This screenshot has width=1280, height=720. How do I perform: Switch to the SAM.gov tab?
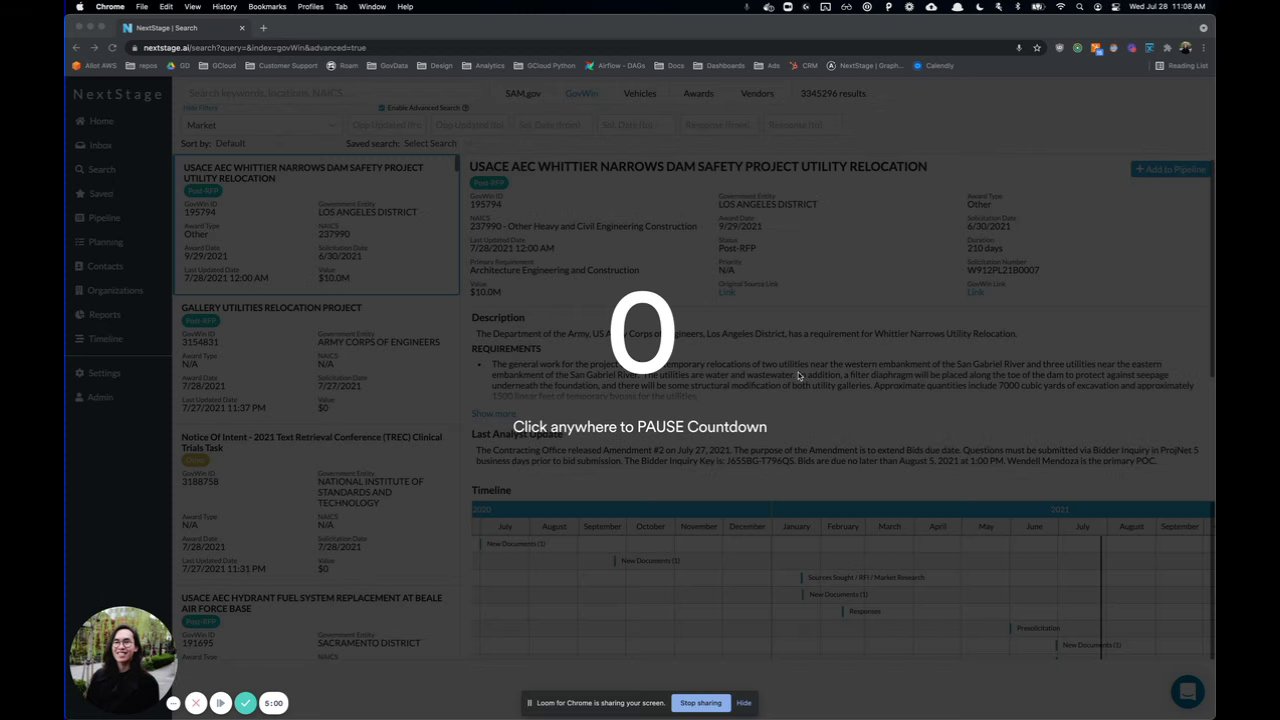pyautogui.click(x=523, y=94)
